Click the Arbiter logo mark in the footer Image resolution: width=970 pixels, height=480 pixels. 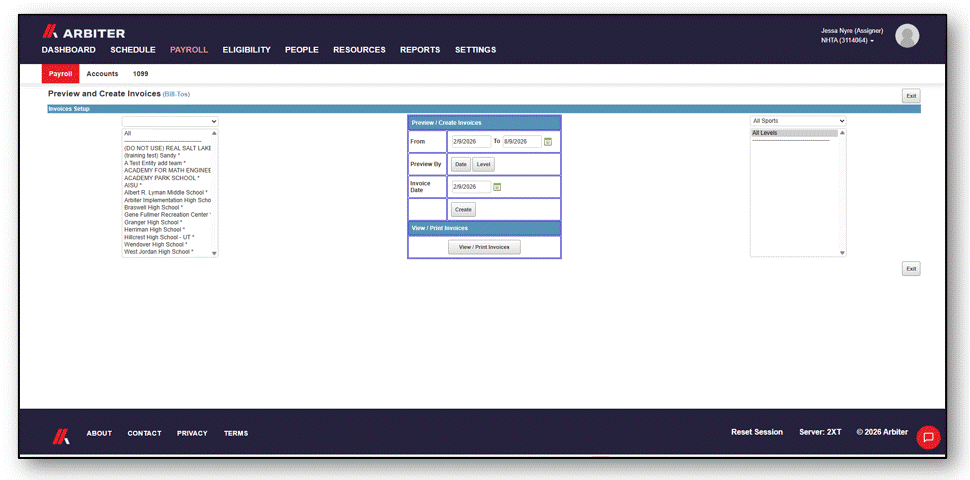point(60,435)
